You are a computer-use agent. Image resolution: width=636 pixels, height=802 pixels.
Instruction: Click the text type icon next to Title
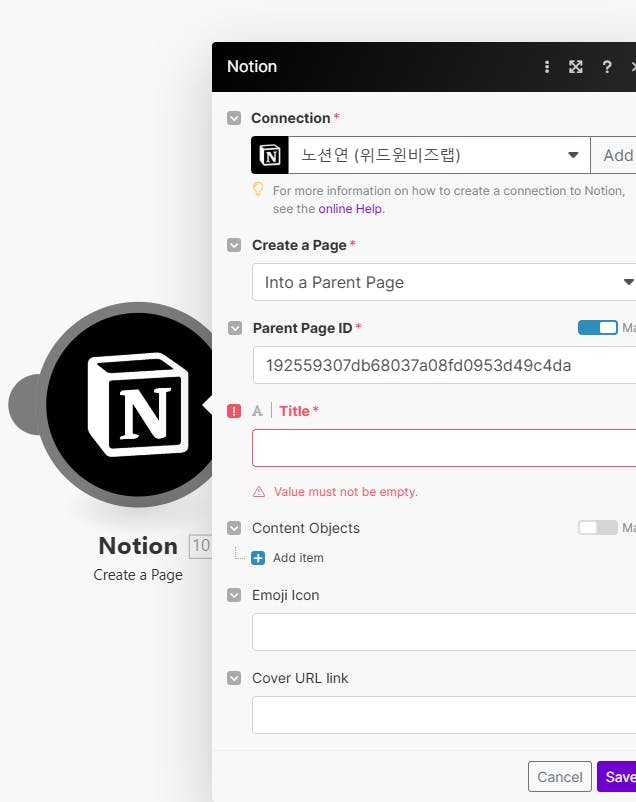pyautogui.click(x=257, y=411)
